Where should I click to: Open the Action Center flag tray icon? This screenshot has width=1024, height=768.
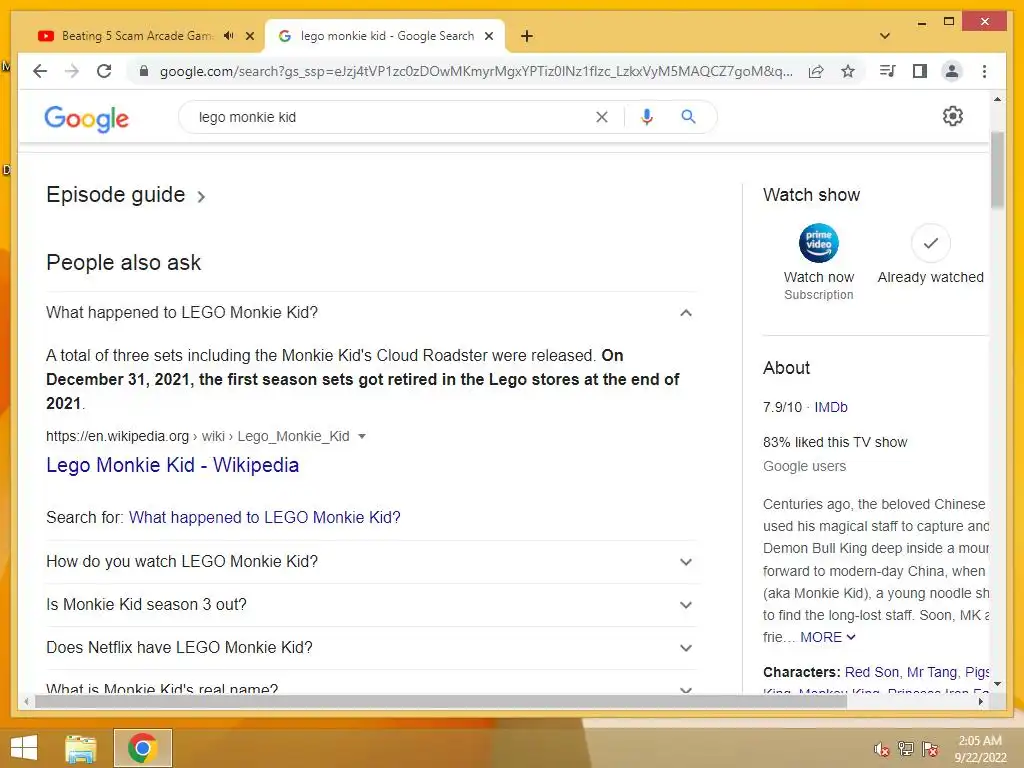[930, 749]
